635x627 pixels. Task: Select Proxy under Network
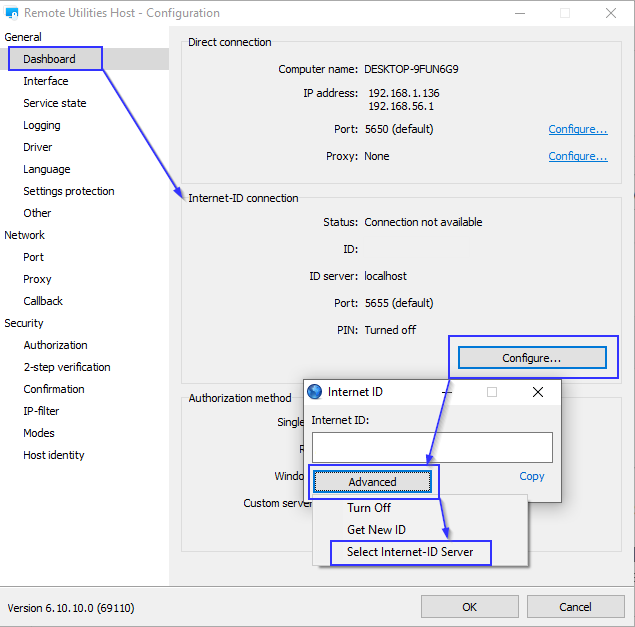click(x=38, y=279)
